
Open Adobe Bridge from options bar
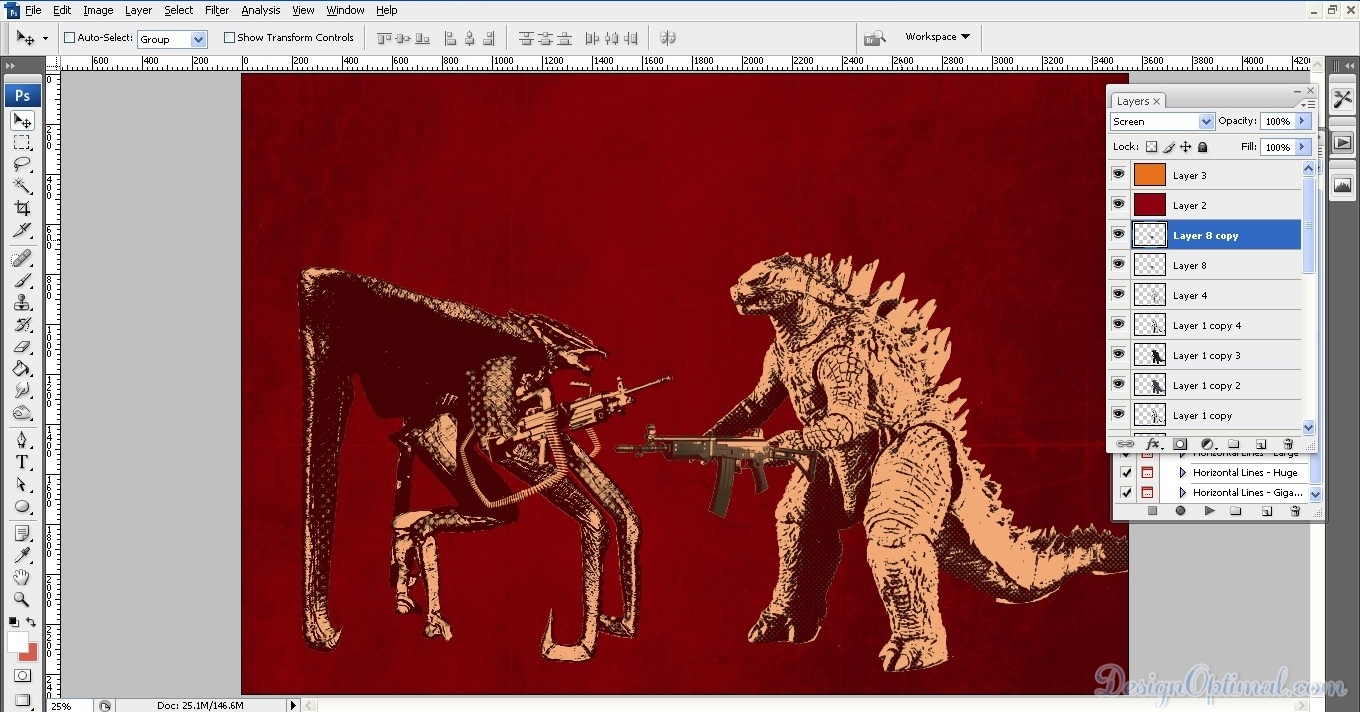(875, 38)
